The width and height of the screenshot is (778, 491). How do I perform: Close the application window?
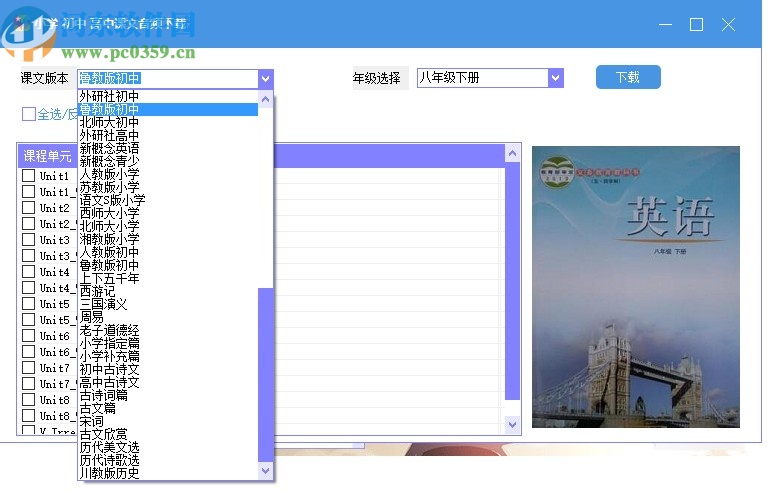(x=728, y=24)
